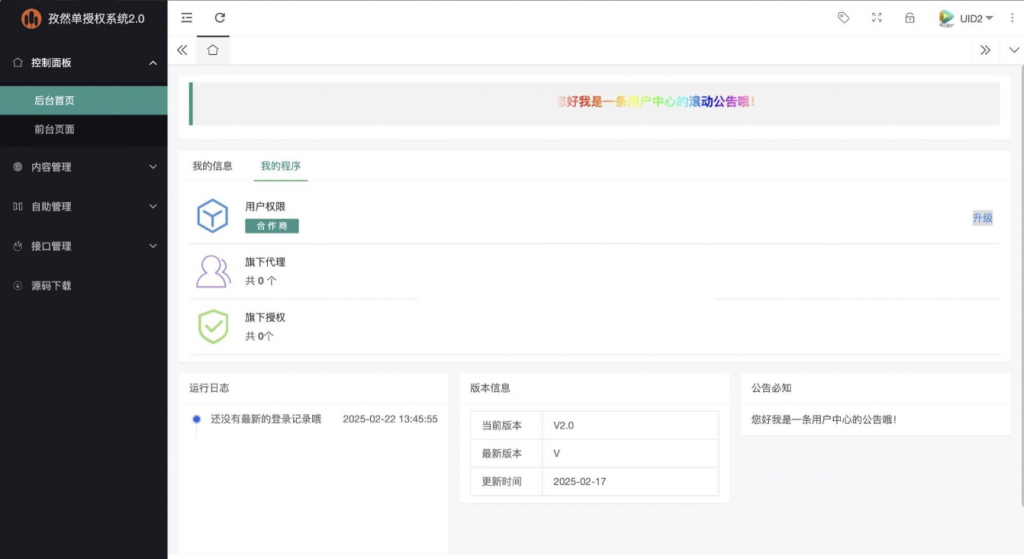The width and height of the screenshot is (1024, 559).
Task: Toggle the sidebar collapse menu icon
Action: pyautogui.click(x=187, y=18)
